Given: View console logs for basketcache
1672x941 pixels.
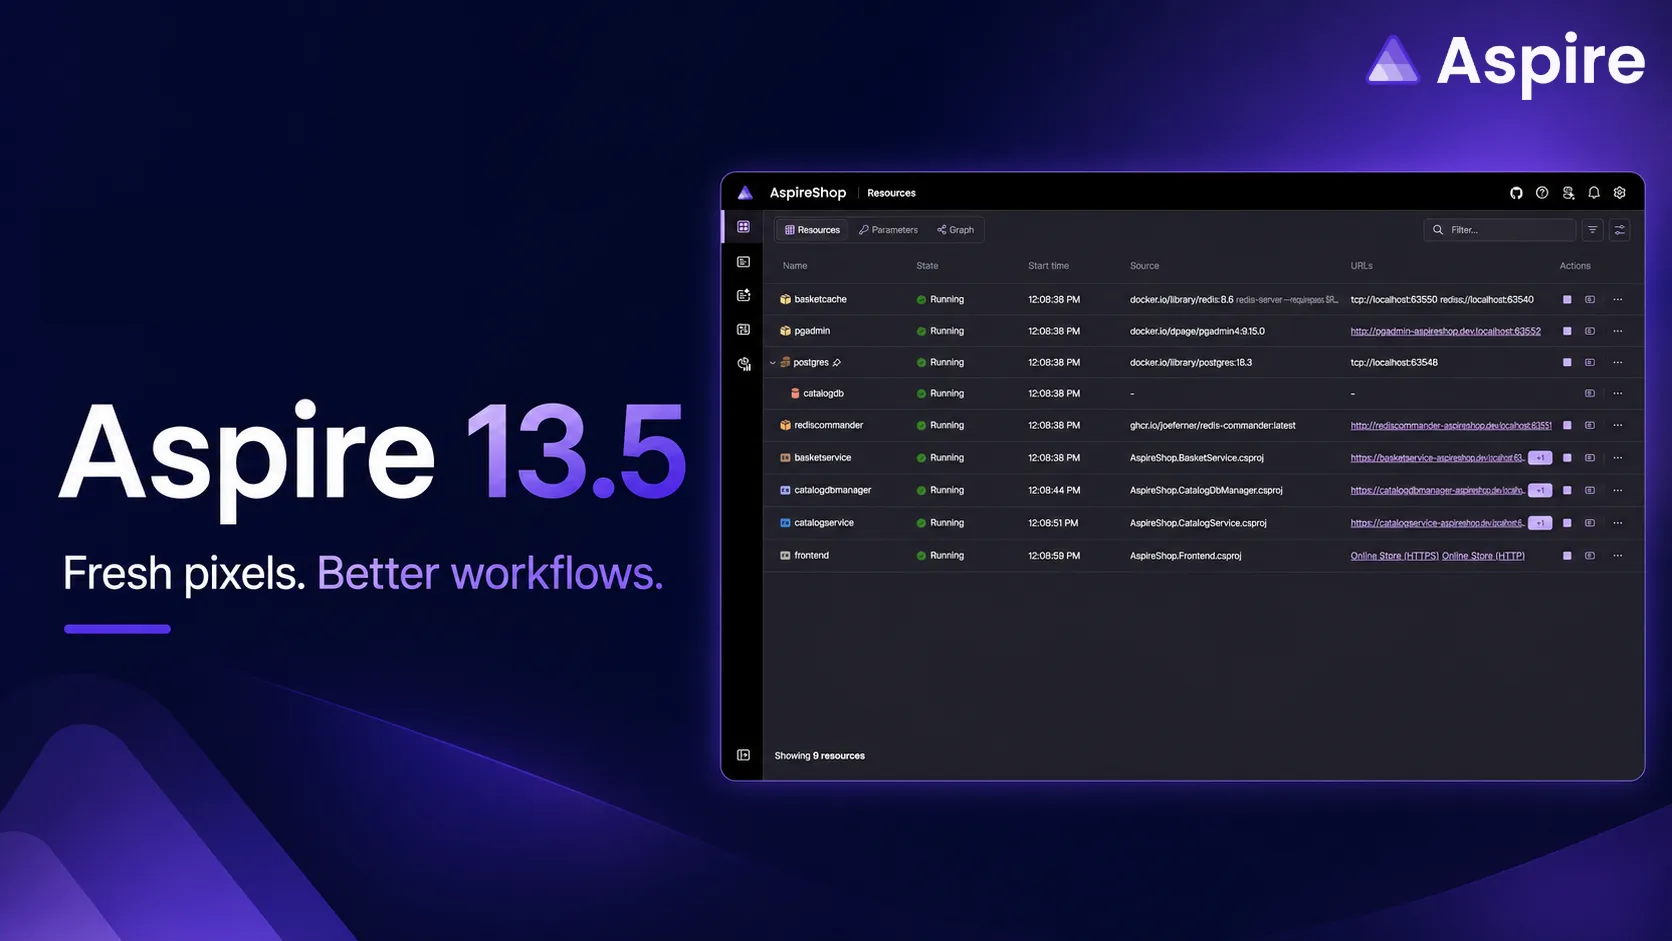Looking at the screenshot, I should pyautogui.click(x=1590, y=300).
